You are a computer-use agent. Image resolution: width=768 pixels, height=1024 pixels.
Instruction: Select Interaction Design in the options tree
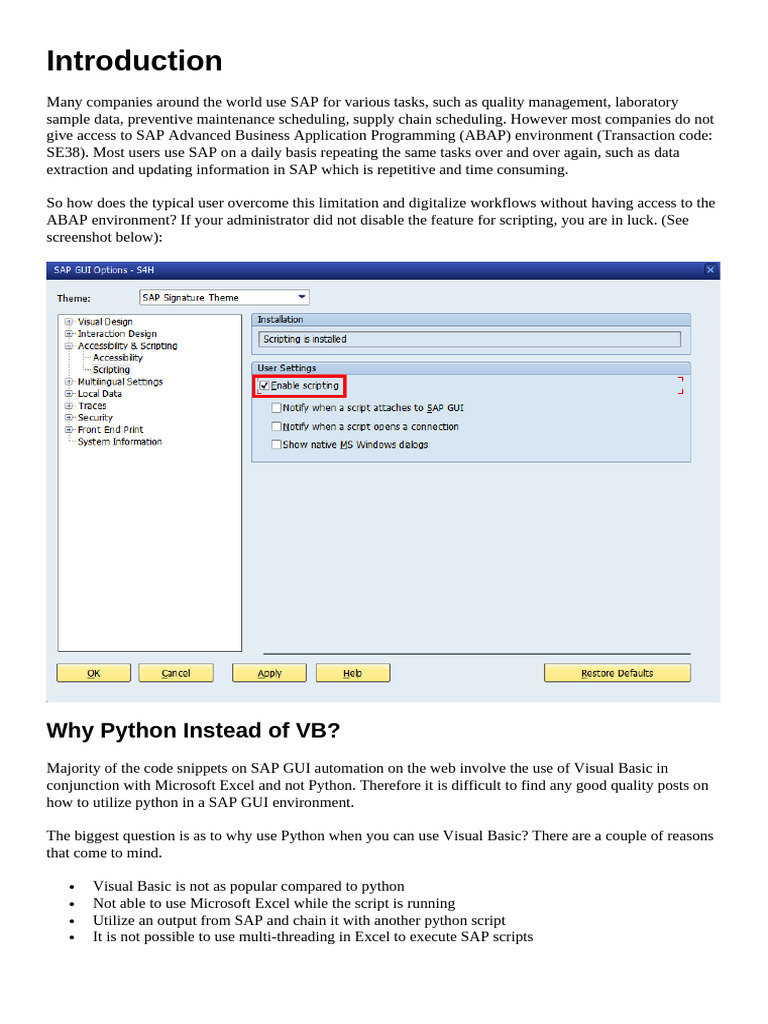(117, 334)
